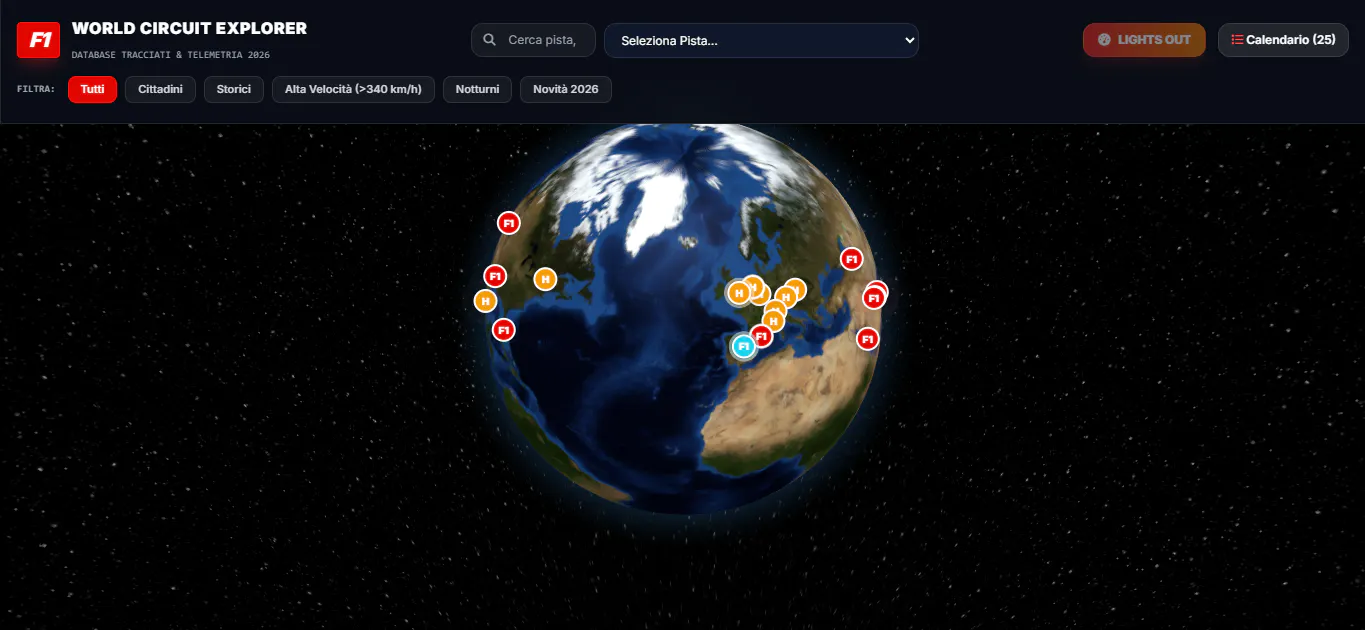
Task: Click frontmost red F1 marker at globe's eastern edge
Action: [x=874, y=297]
